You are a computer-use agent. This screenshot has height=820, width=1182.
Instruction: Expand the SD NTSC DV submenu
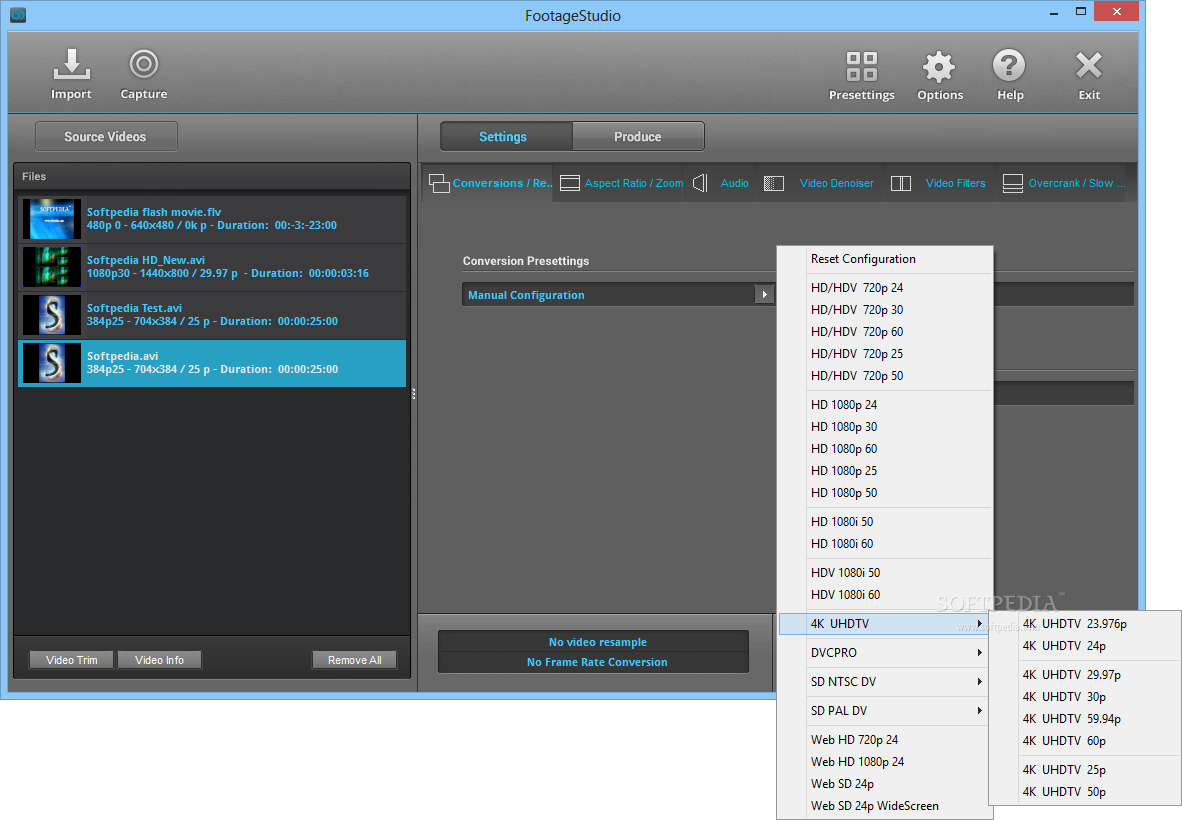(x=884, y=682)
